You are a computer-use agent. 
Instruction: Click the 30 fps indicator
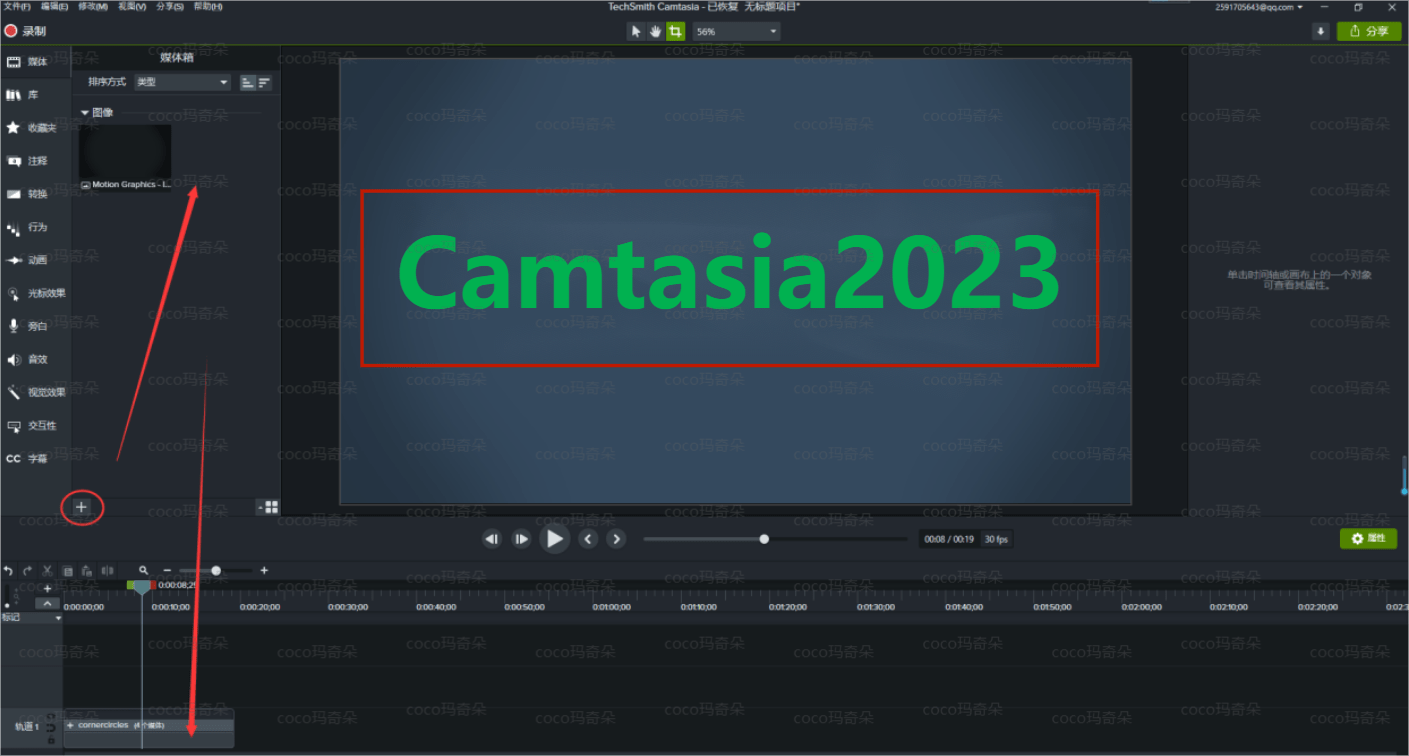pyautogui.click(x=996, y=539)
